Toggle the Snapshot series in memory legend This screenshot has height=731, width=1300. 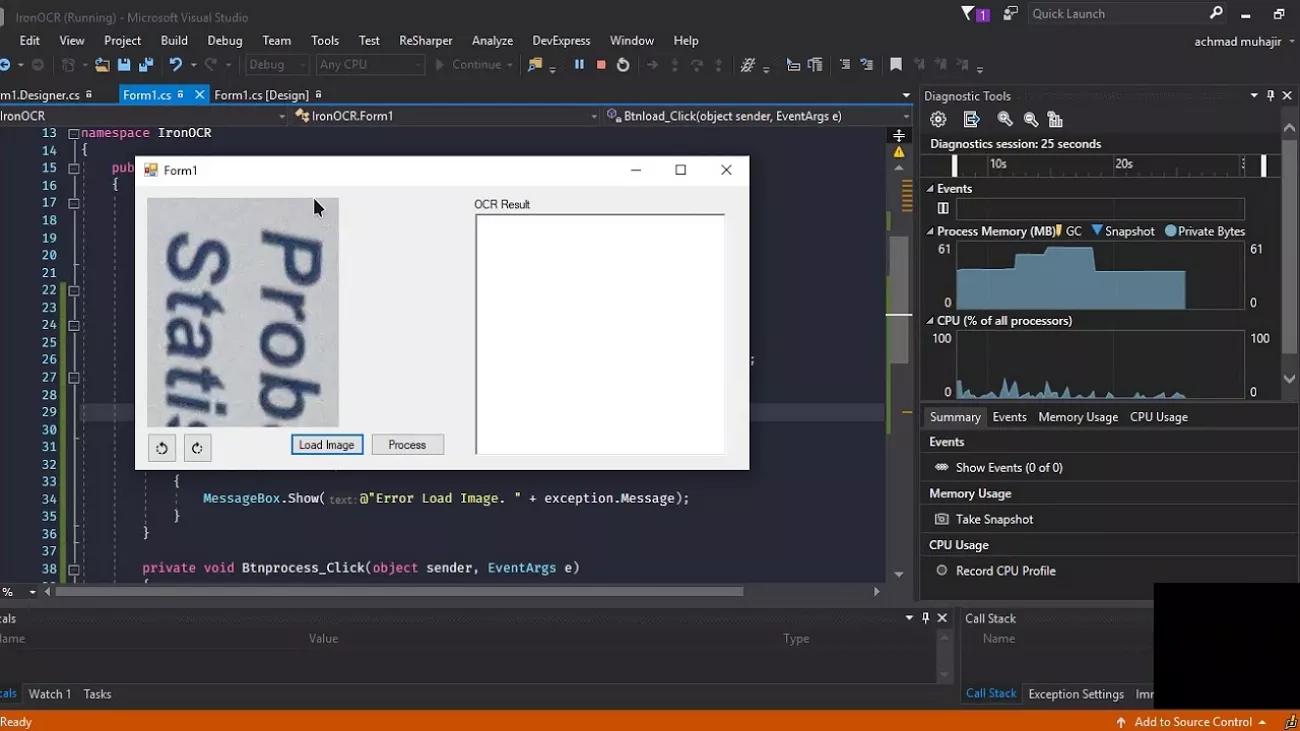(x=1123, y=230)
